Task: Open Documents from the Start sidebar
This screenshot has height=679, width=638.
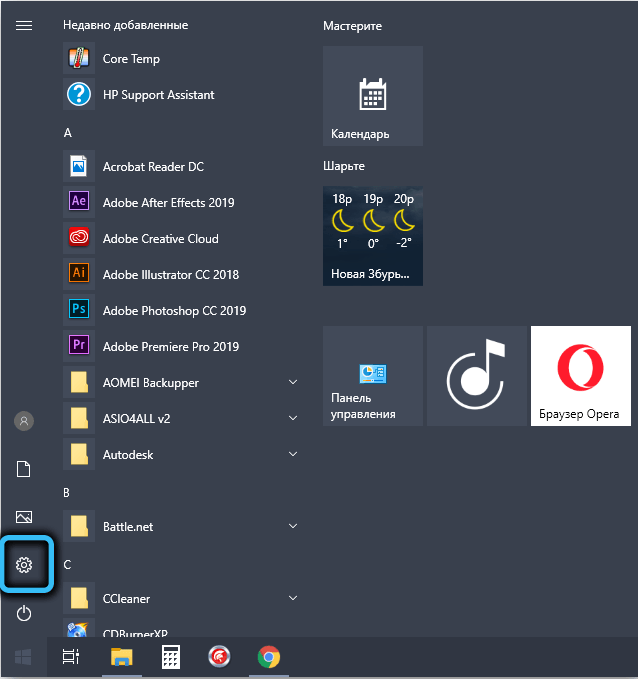Action: 24,469
